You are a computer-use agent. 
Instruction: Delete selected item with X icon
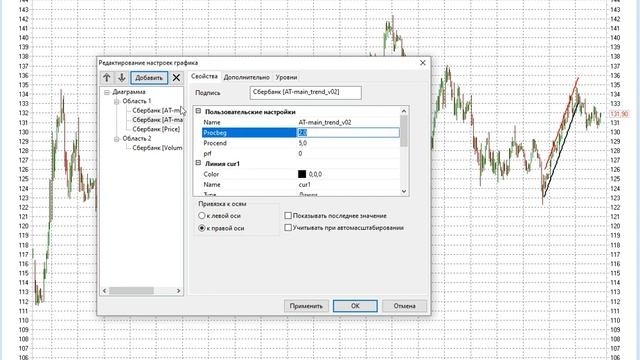176,78
